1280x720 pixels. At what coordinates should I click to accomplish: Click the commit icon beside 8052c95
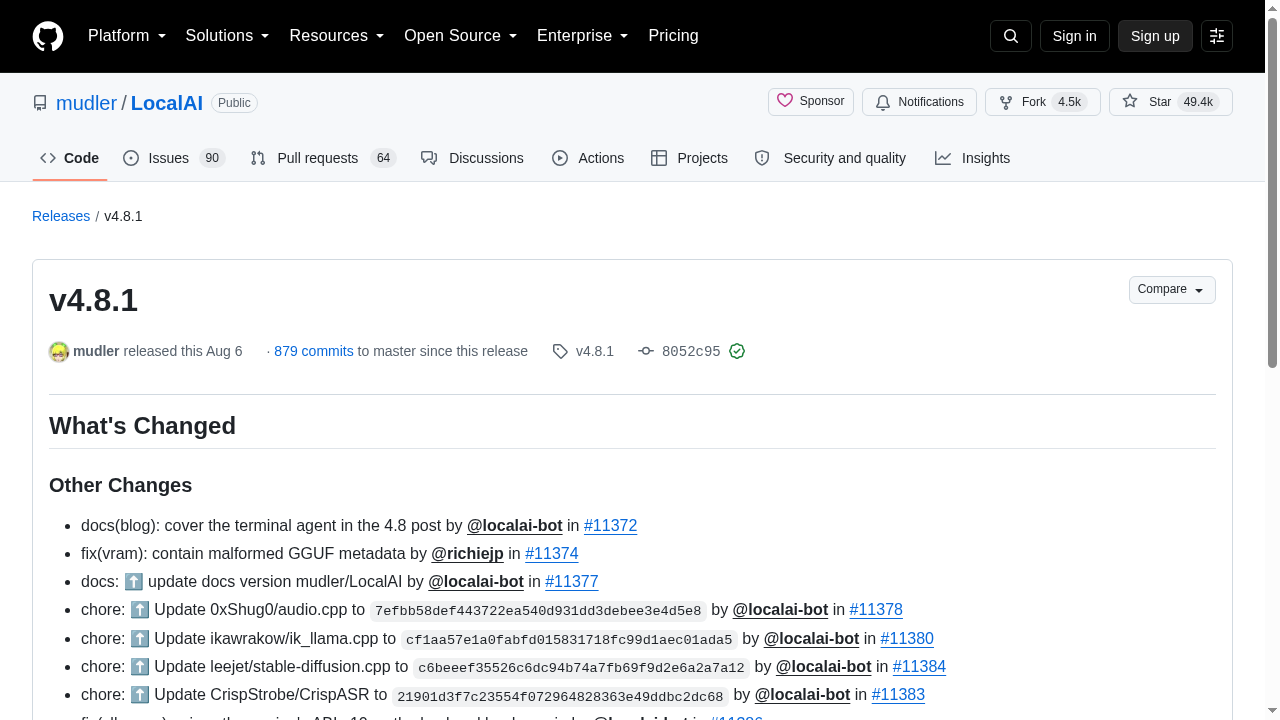(x=646, y=351)
